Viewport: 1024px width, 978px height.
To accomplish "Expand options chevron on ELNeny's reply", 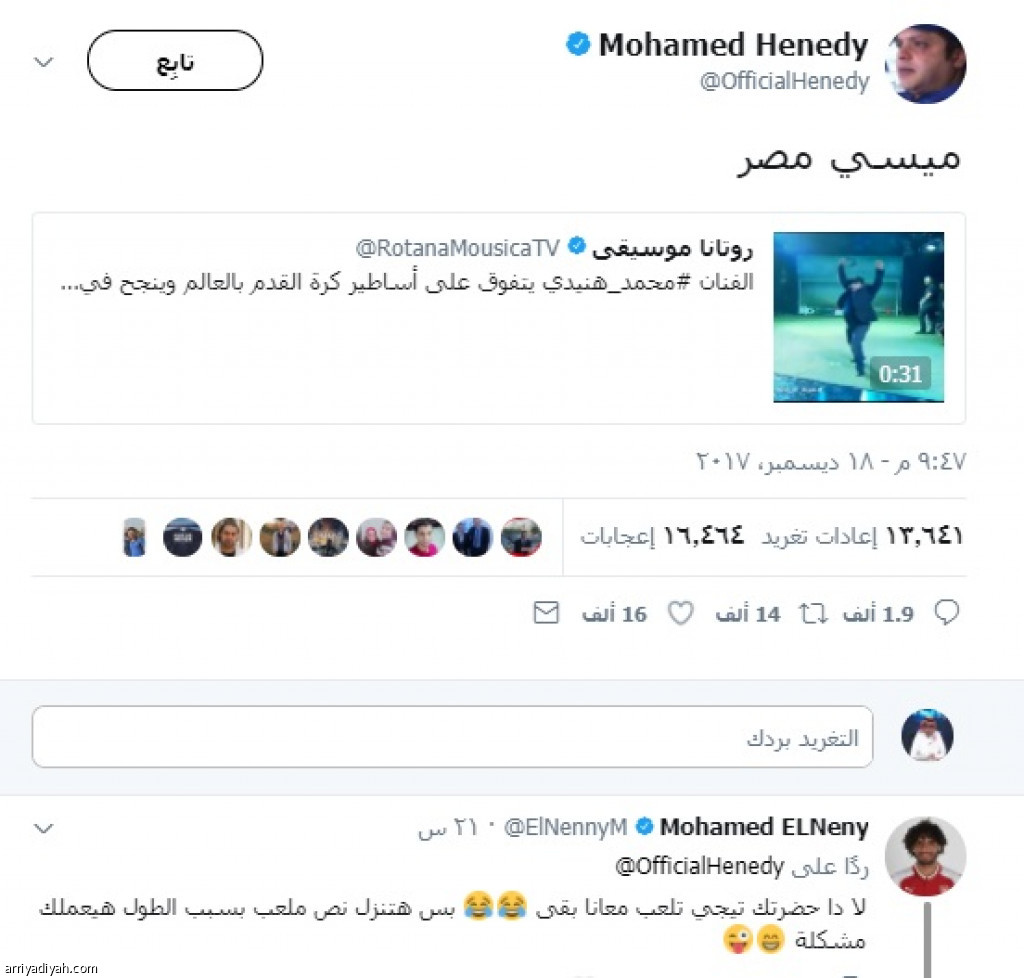I will 44,828.
